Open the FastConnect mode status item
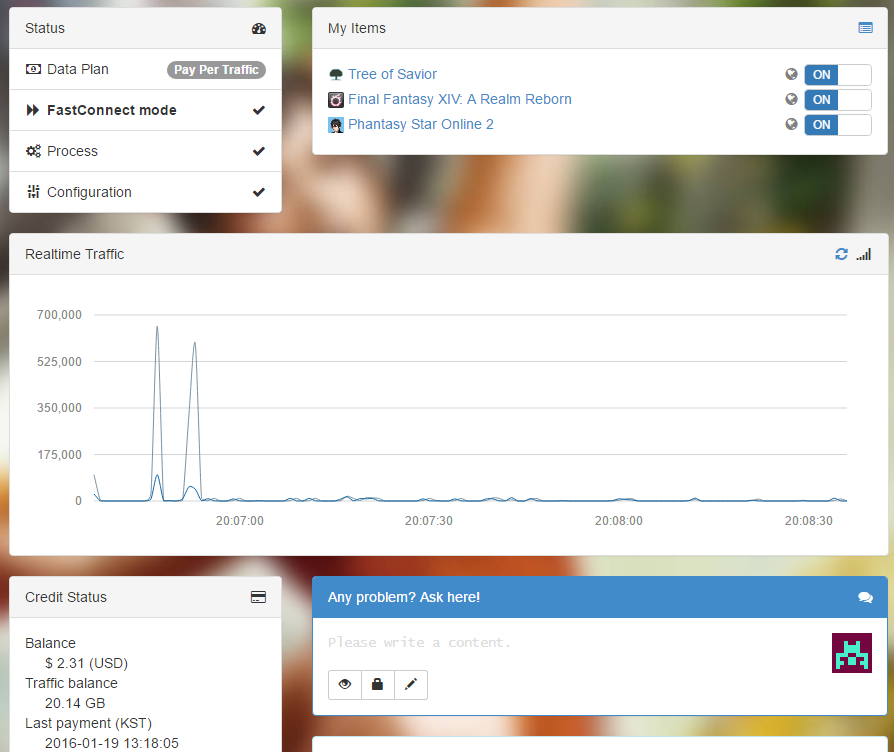This screenshot has width=894, height=752. tap(111, 110)
